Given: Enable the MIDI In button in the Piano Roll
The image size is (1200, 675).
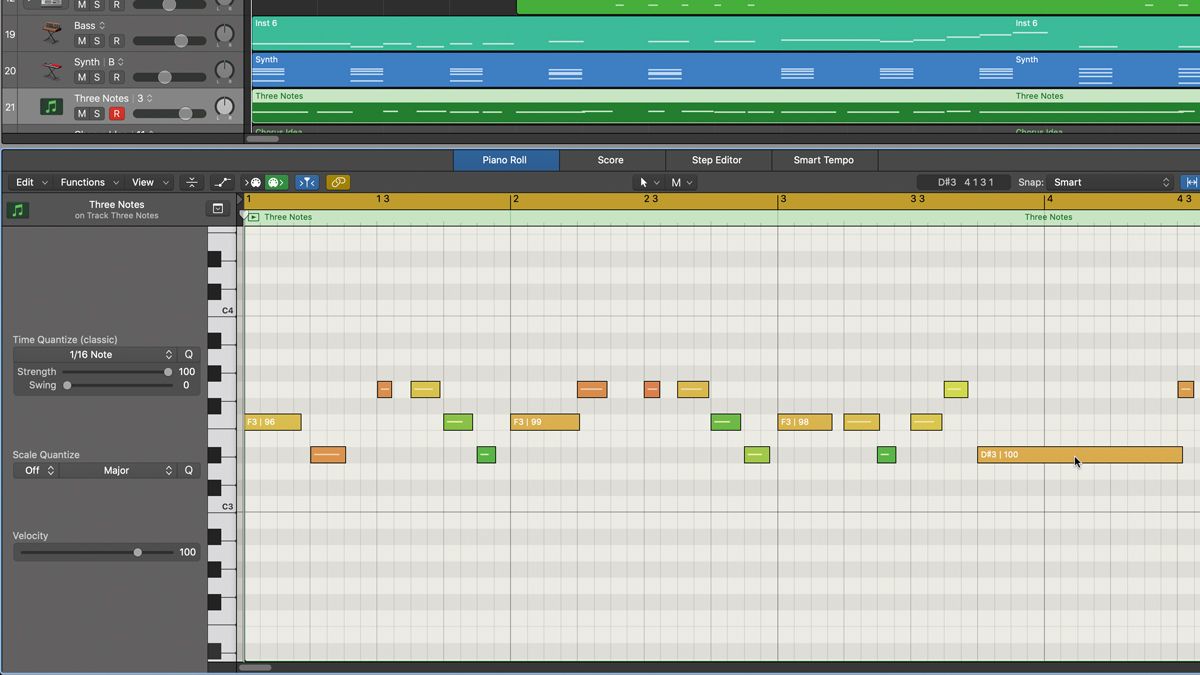Looking at the screenshot, I should click(x=254, y=182).
